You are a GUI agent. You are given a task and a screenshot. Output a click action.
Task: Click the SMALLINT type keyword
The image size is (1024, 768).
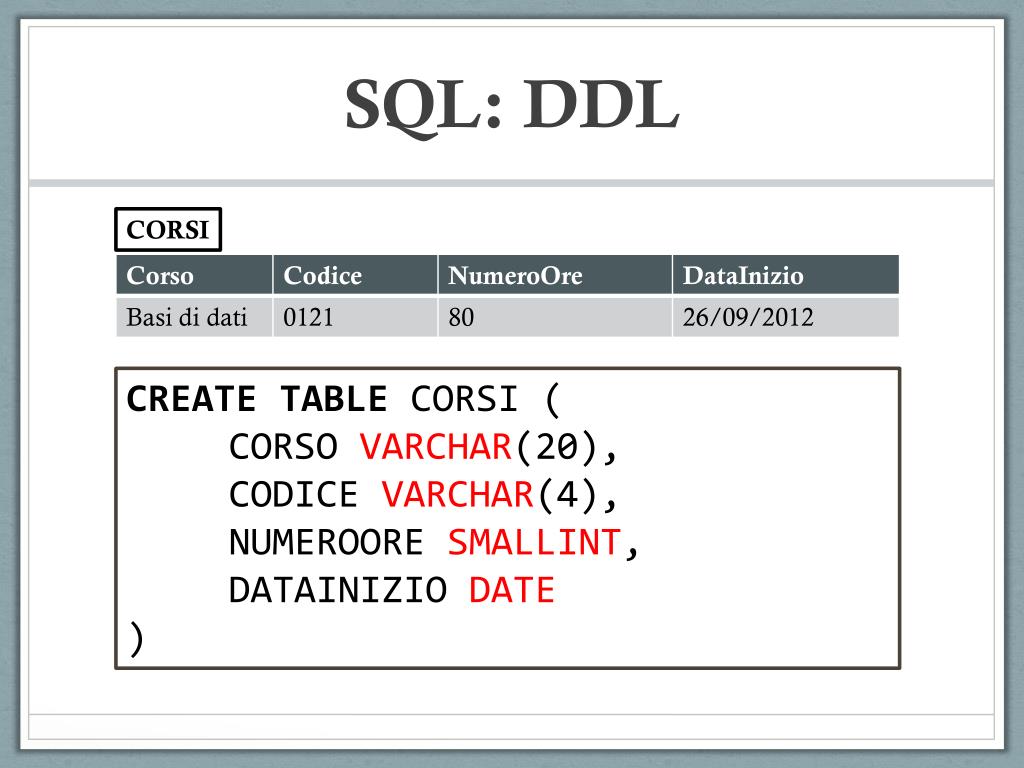(534, 543)
